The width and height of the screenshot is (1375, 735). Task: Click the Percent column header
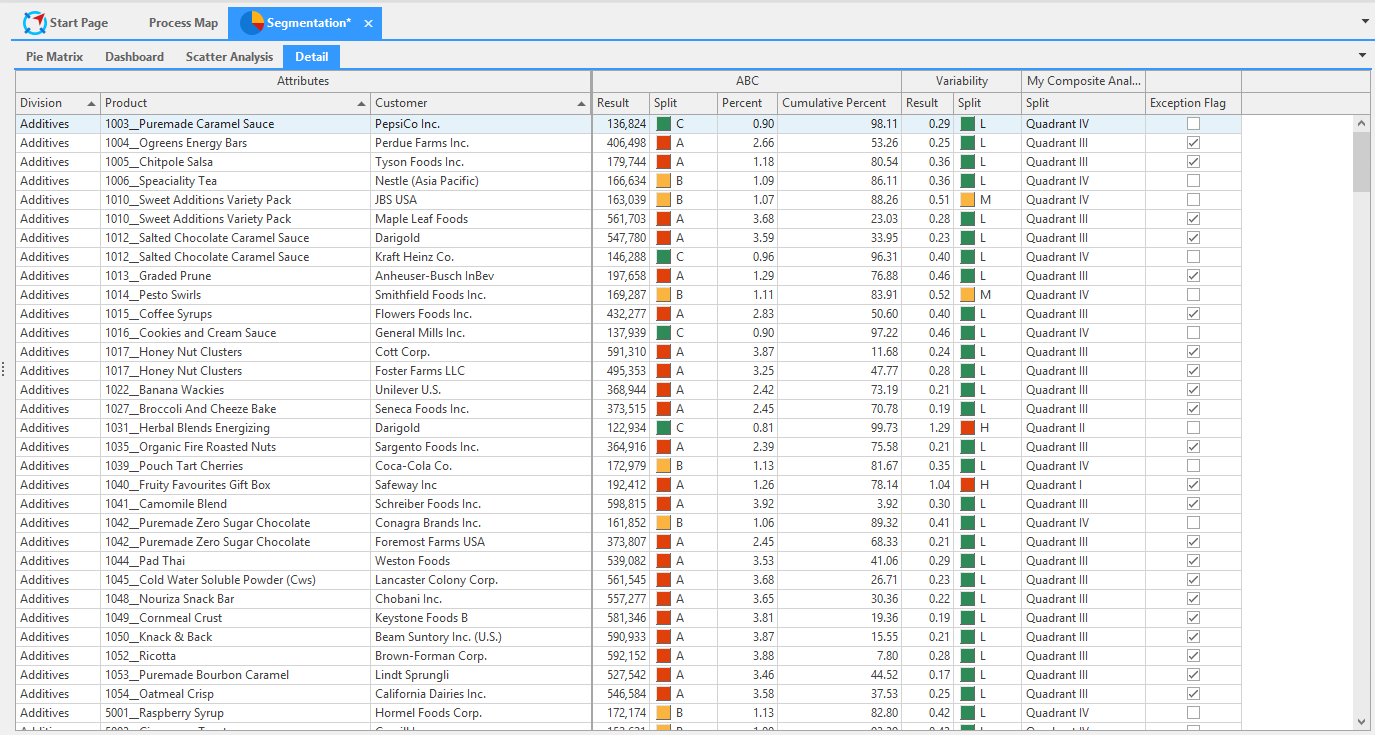pyautogui.click(x=747, y=103)
